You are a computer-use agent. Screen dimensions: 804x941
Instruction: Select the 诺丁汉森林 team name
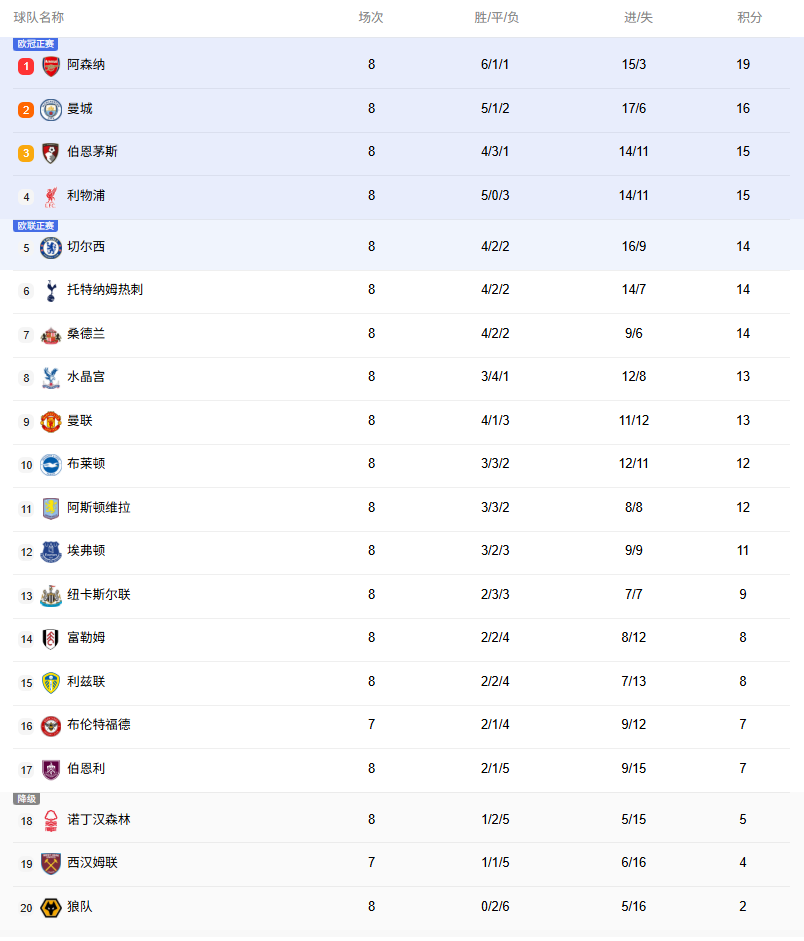click(x=98, y=820)
